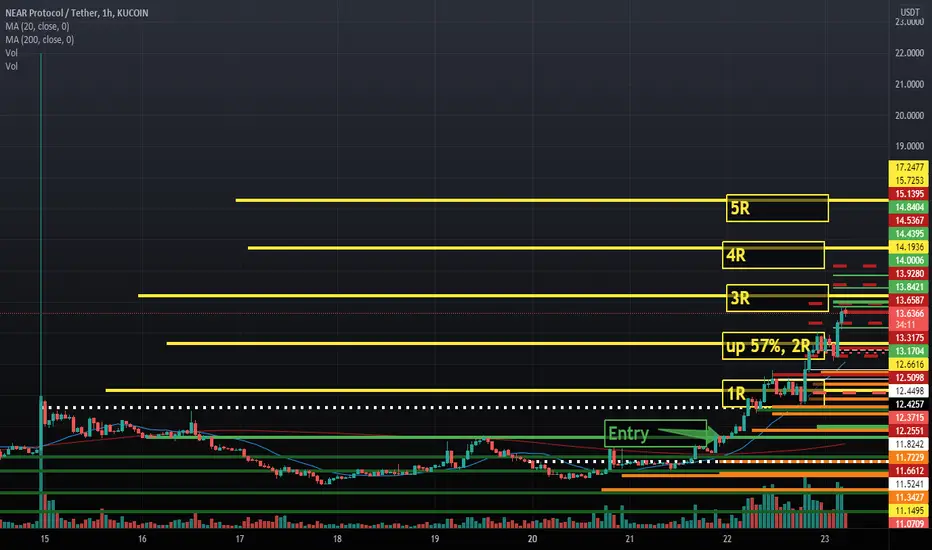Select the 11.7229 orange price tag

pyautogui.click(x=909, y=457)
